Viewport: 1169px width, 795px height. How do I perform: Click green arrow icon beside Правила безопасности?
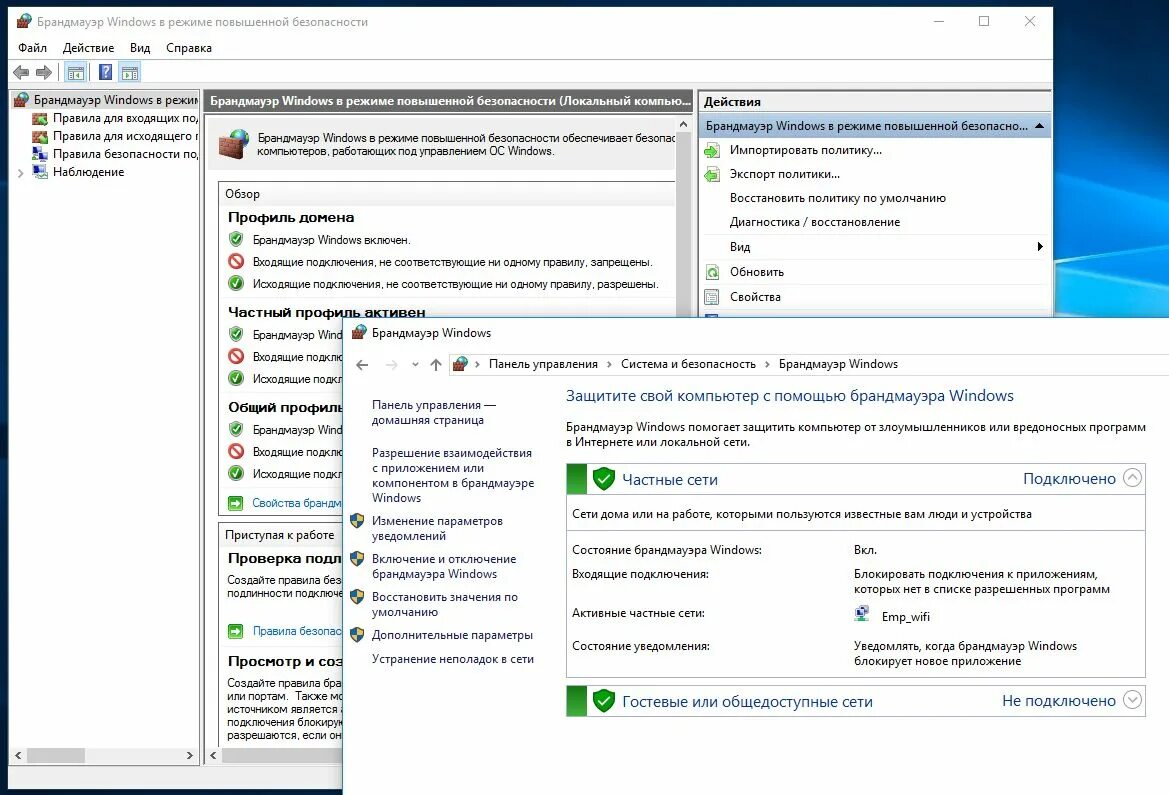(x=236, y=632)
